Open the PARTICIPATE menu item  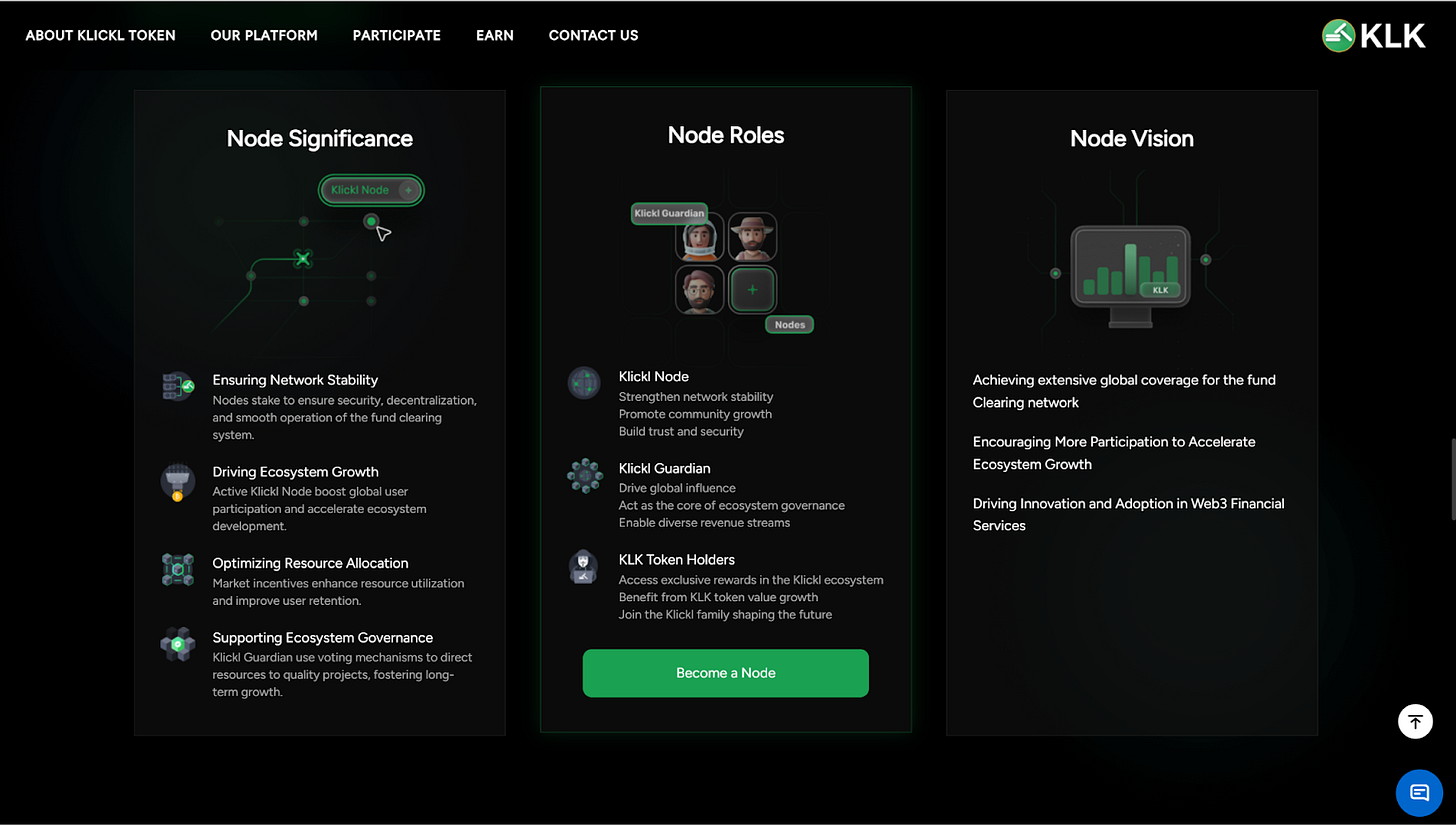tap(397, 35)
